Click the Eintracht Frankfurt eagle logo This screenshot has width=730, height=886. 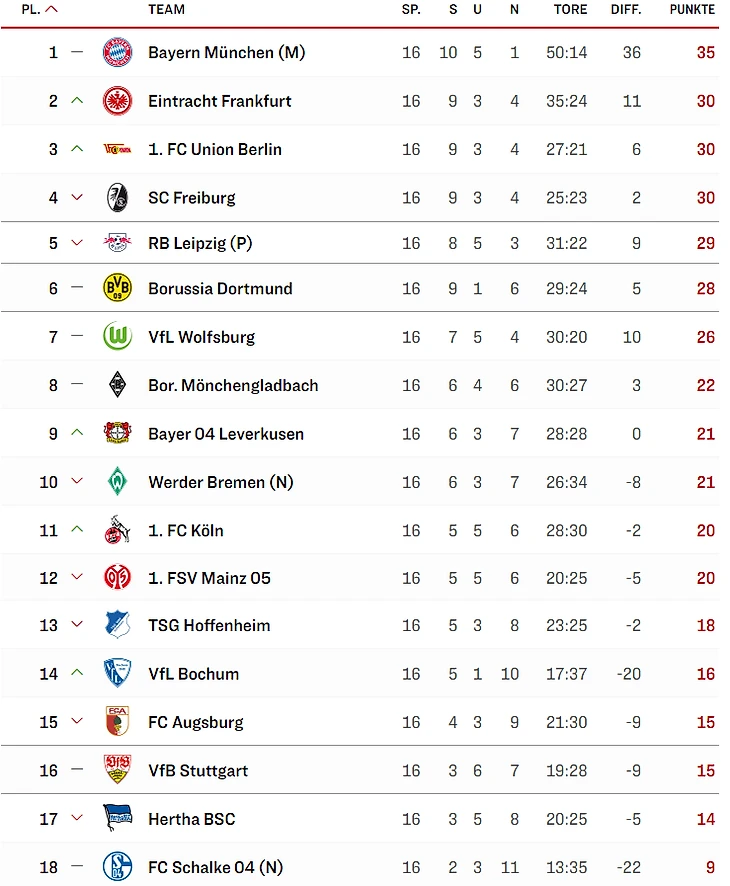[x=117, y=101]
